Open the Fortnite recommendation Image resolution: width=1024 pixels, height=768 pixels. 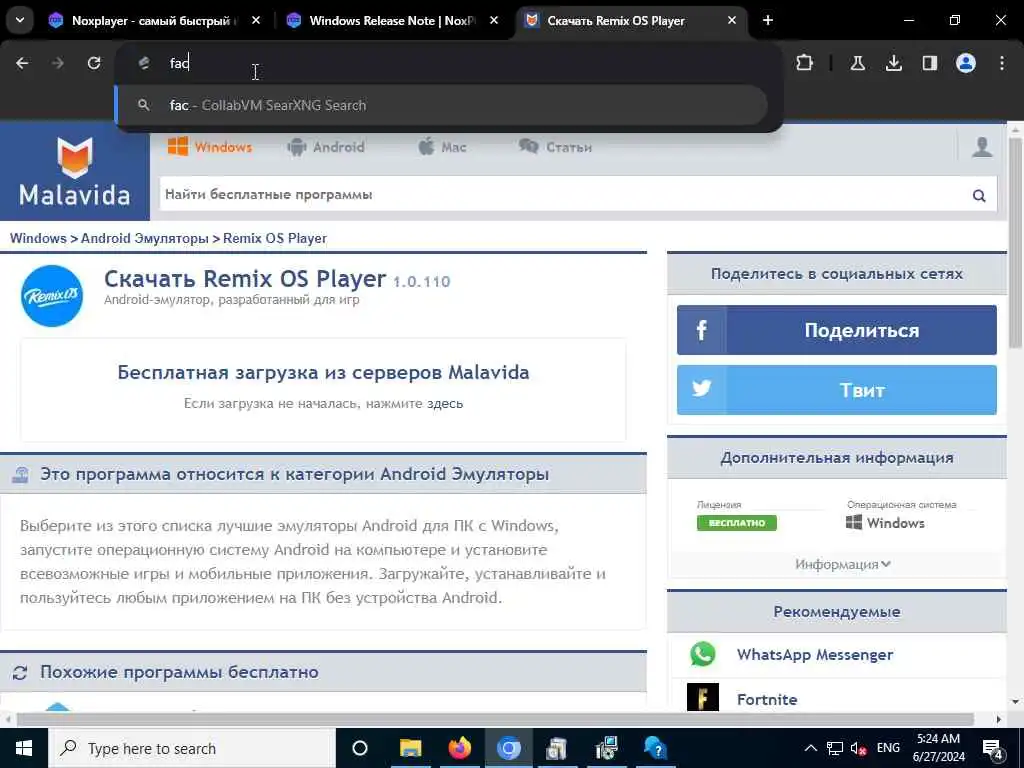click(x=767, y=699)
